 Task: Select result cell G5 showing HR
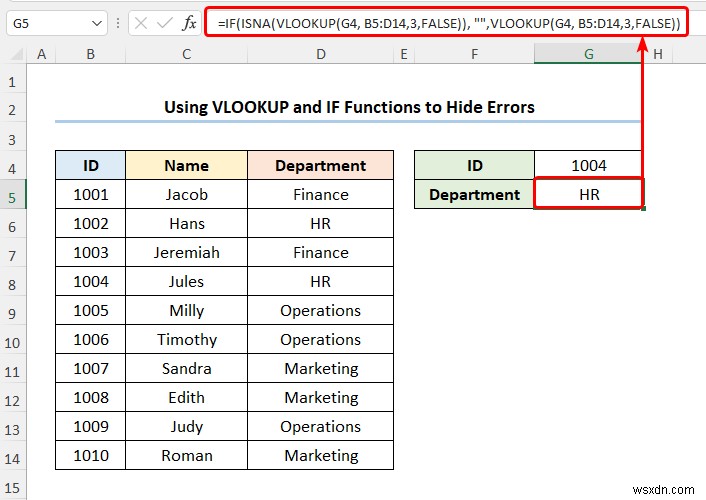point(588,194)
